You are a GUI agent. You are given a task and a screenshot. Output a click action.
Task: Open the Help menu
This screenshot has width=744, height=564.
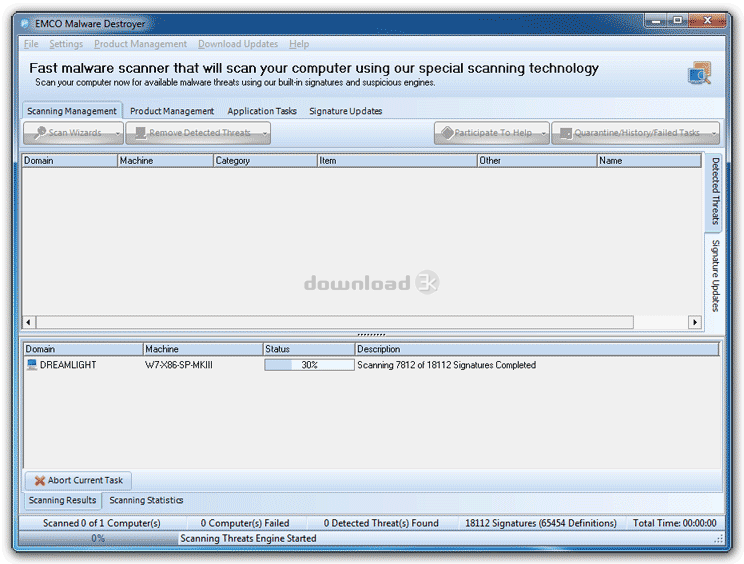tap(299, 44)
